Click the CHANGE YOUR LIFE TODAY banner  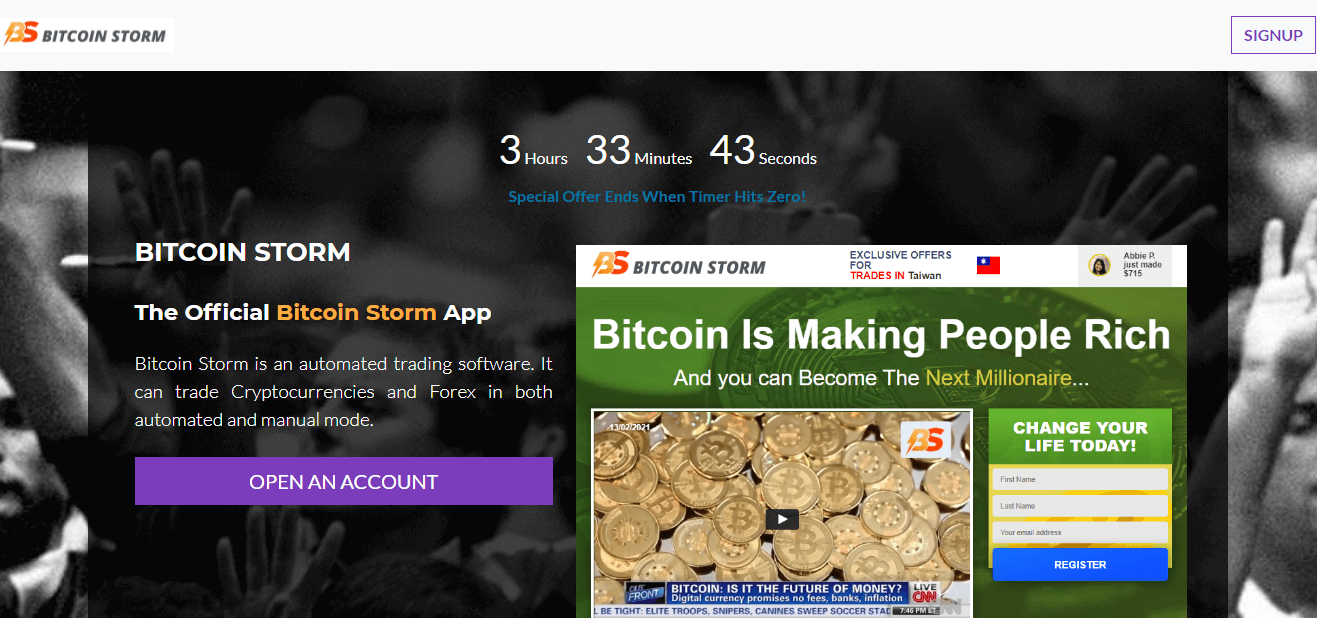[x=1080, y=436]
